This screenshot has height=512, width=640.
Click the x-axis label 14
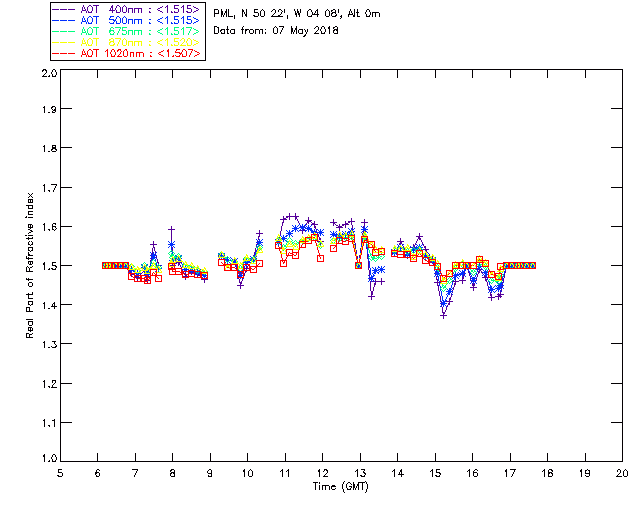tap(398, 473)
